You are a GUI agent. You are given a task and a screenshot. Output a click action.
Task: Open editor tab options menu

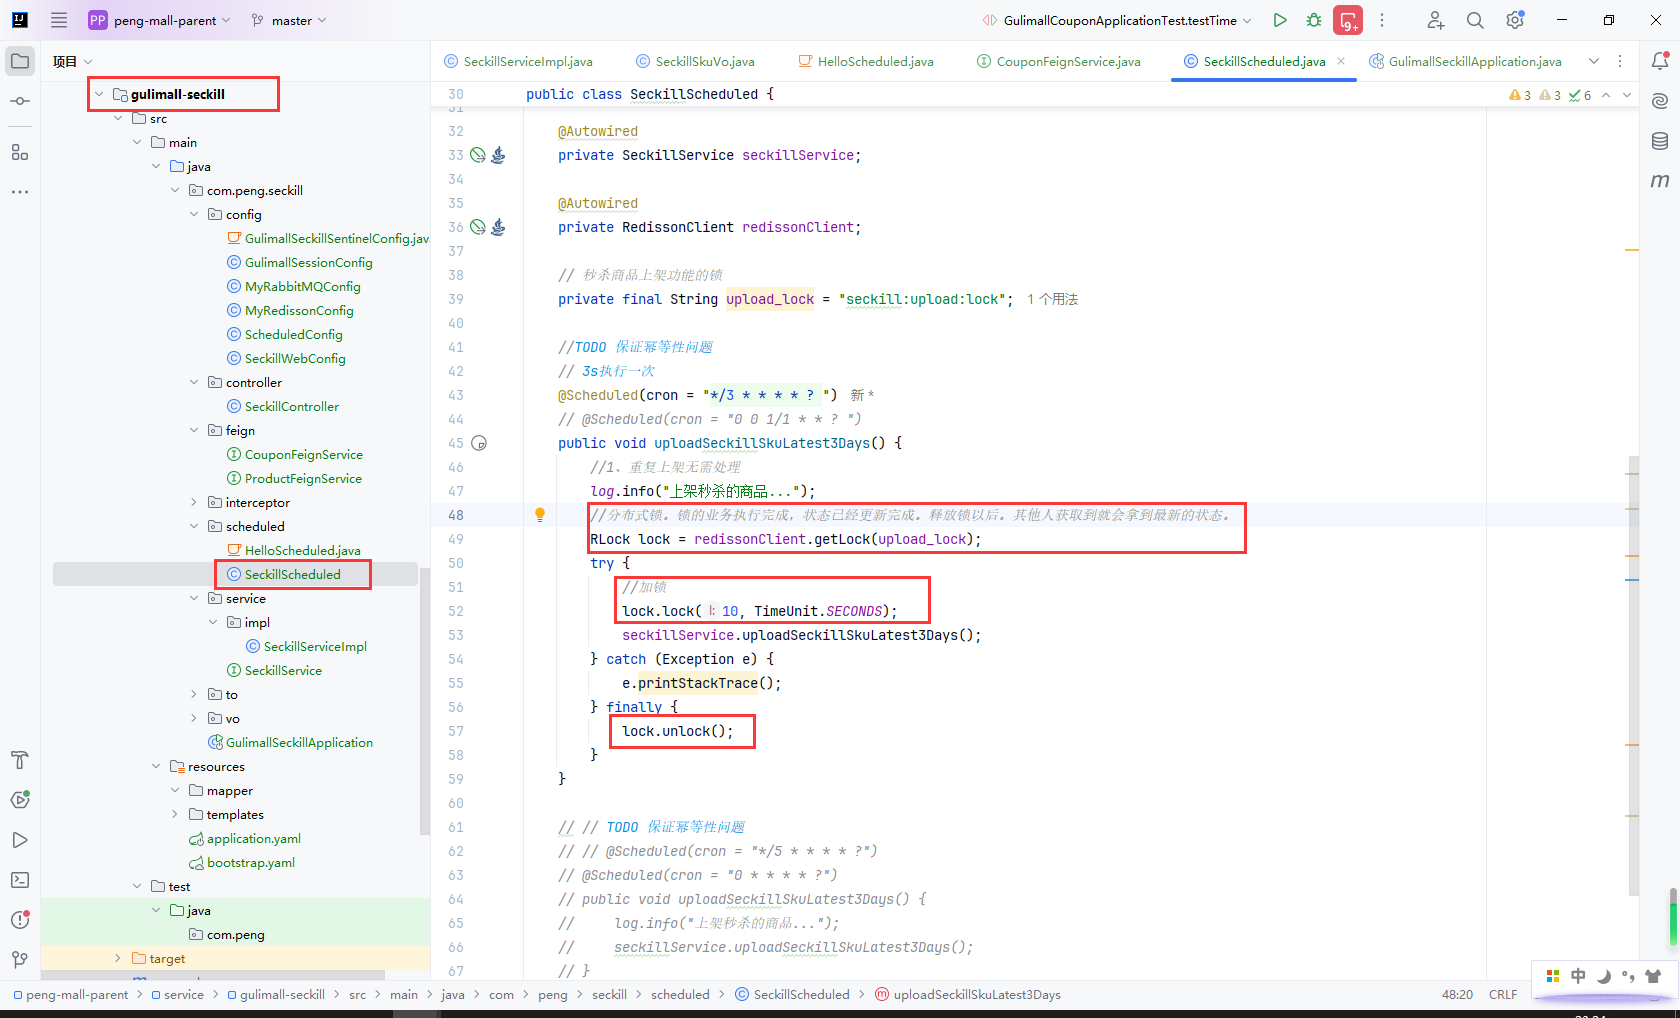1620,61
